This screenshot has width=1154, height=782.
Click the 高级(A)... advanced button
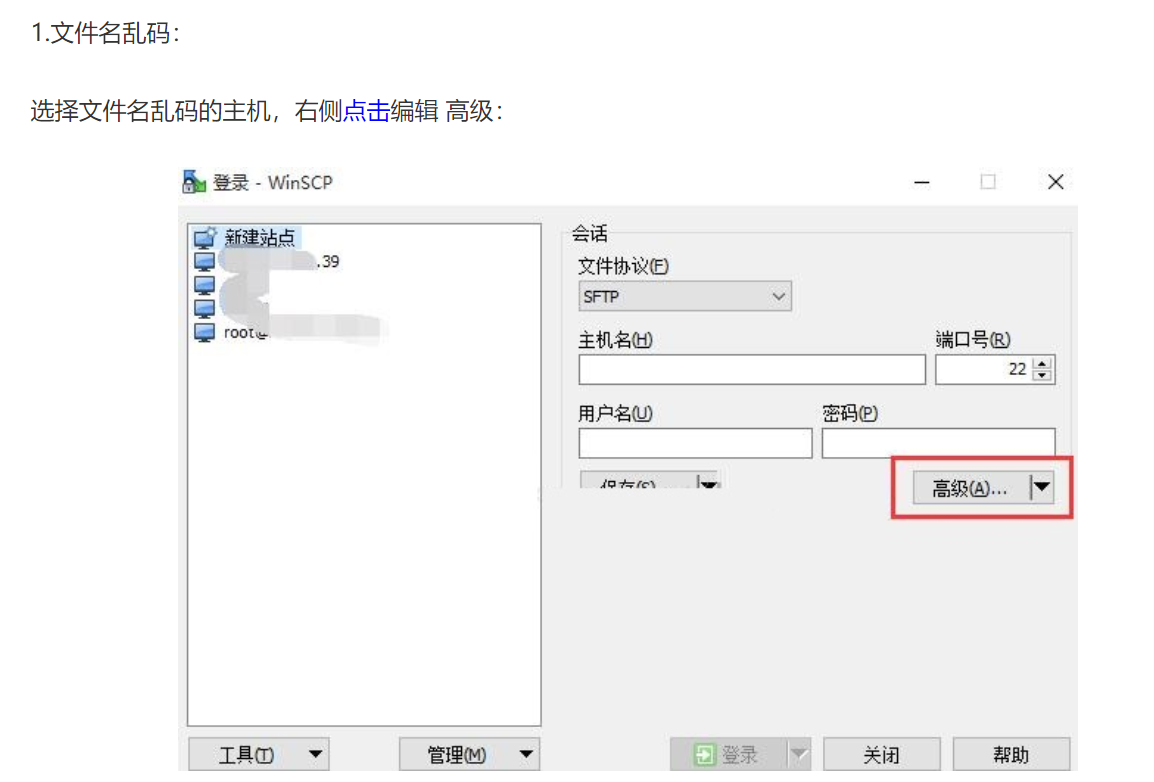tap(971, 488)
